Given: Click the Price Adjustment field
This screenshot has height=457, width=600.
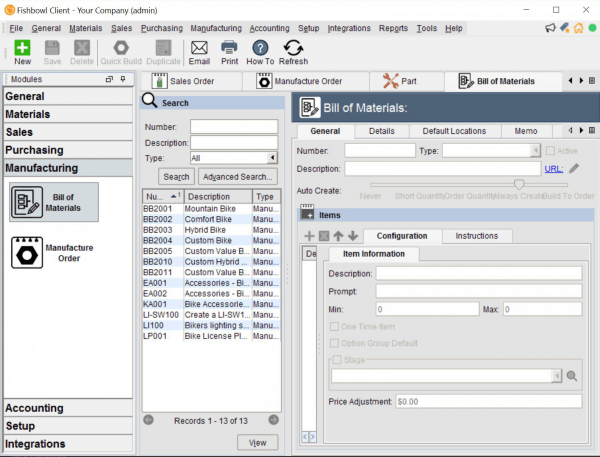Looking at the screenshot, I should [x=489, y=402].
